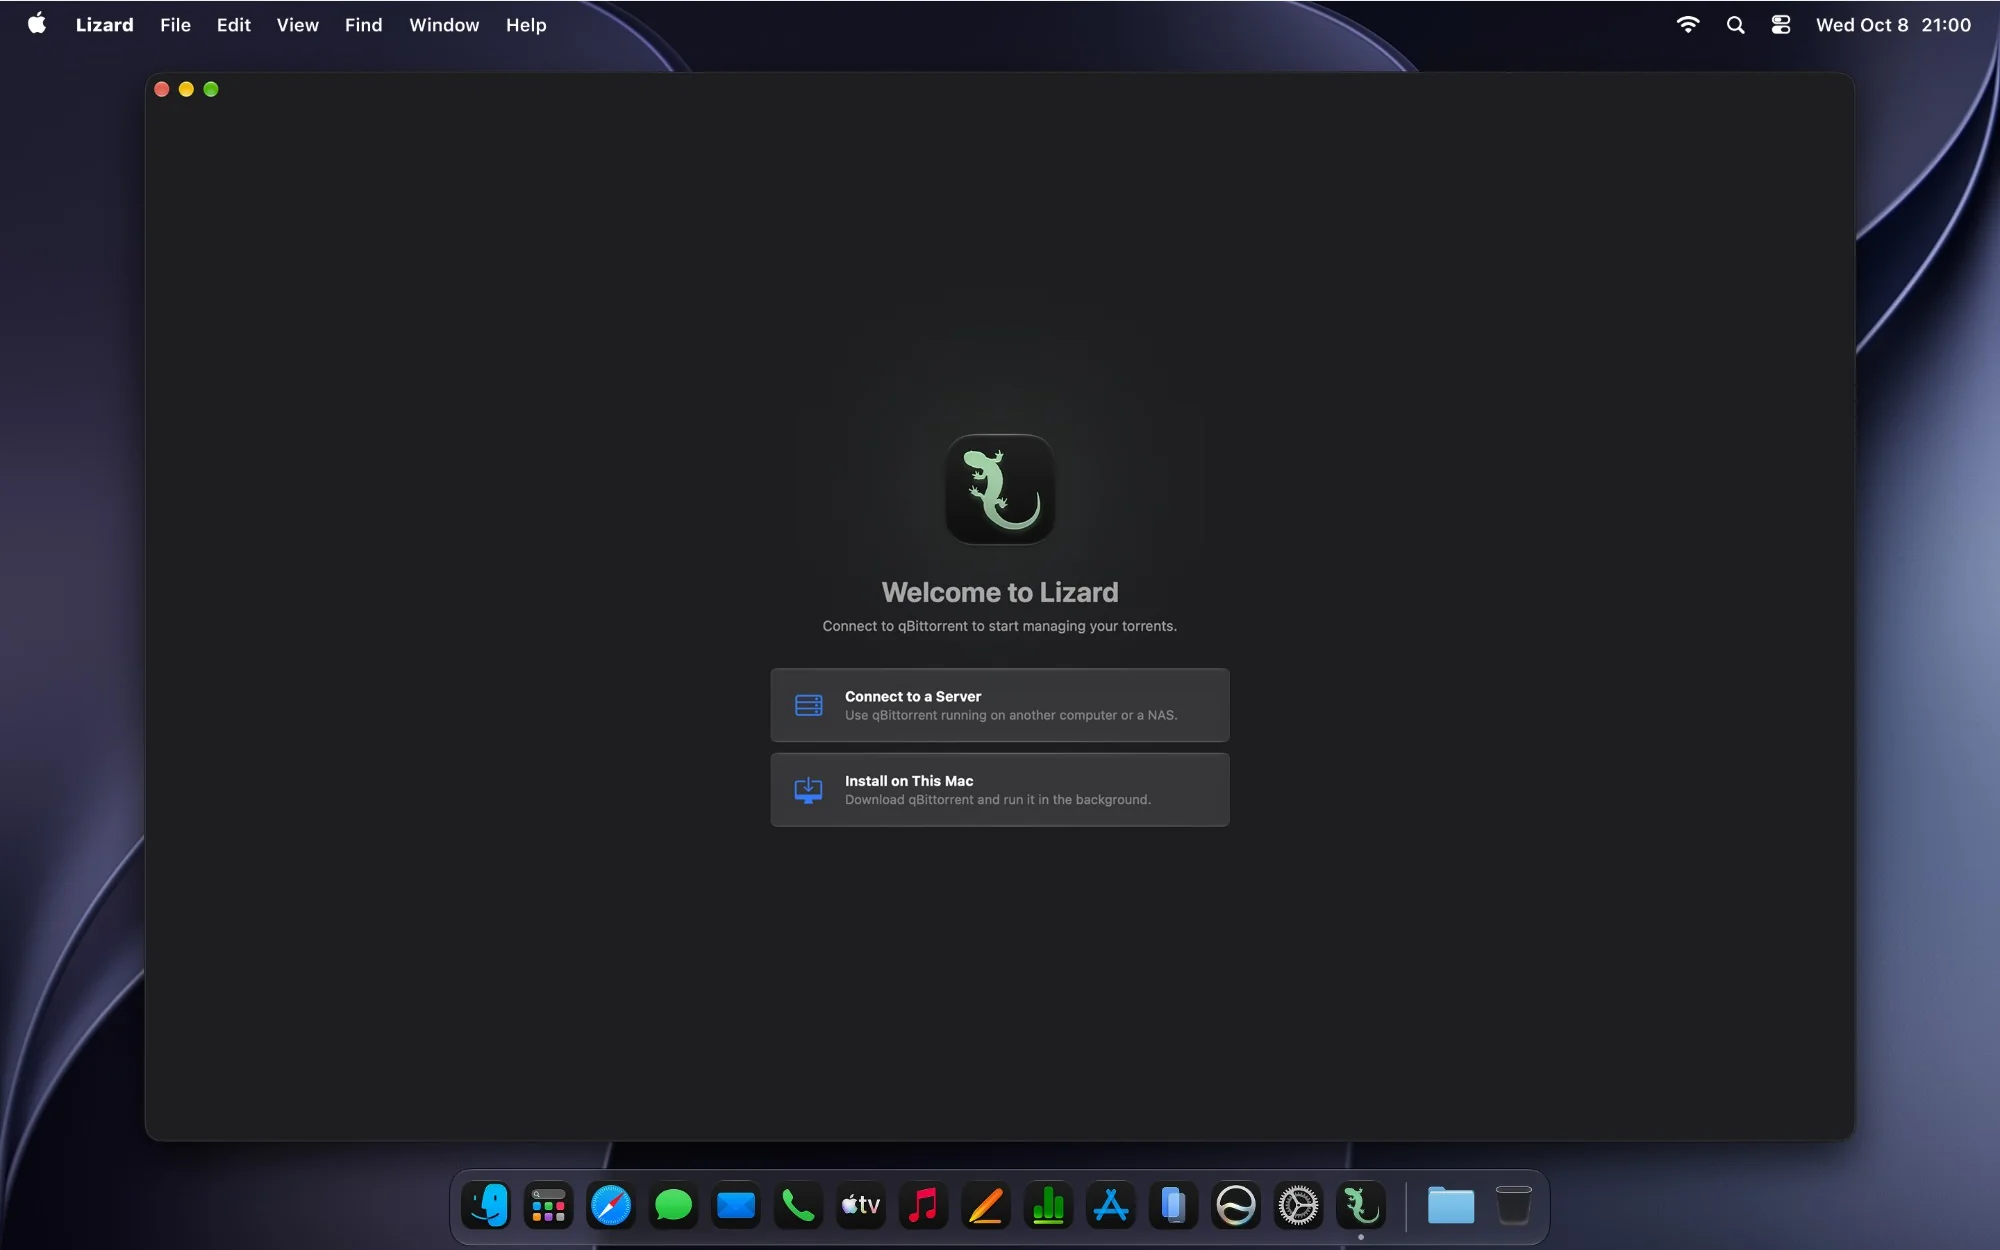Minimize the Lizard window
The height and width of the screenshot is (1250, 2000).
(x=186, y=89)
